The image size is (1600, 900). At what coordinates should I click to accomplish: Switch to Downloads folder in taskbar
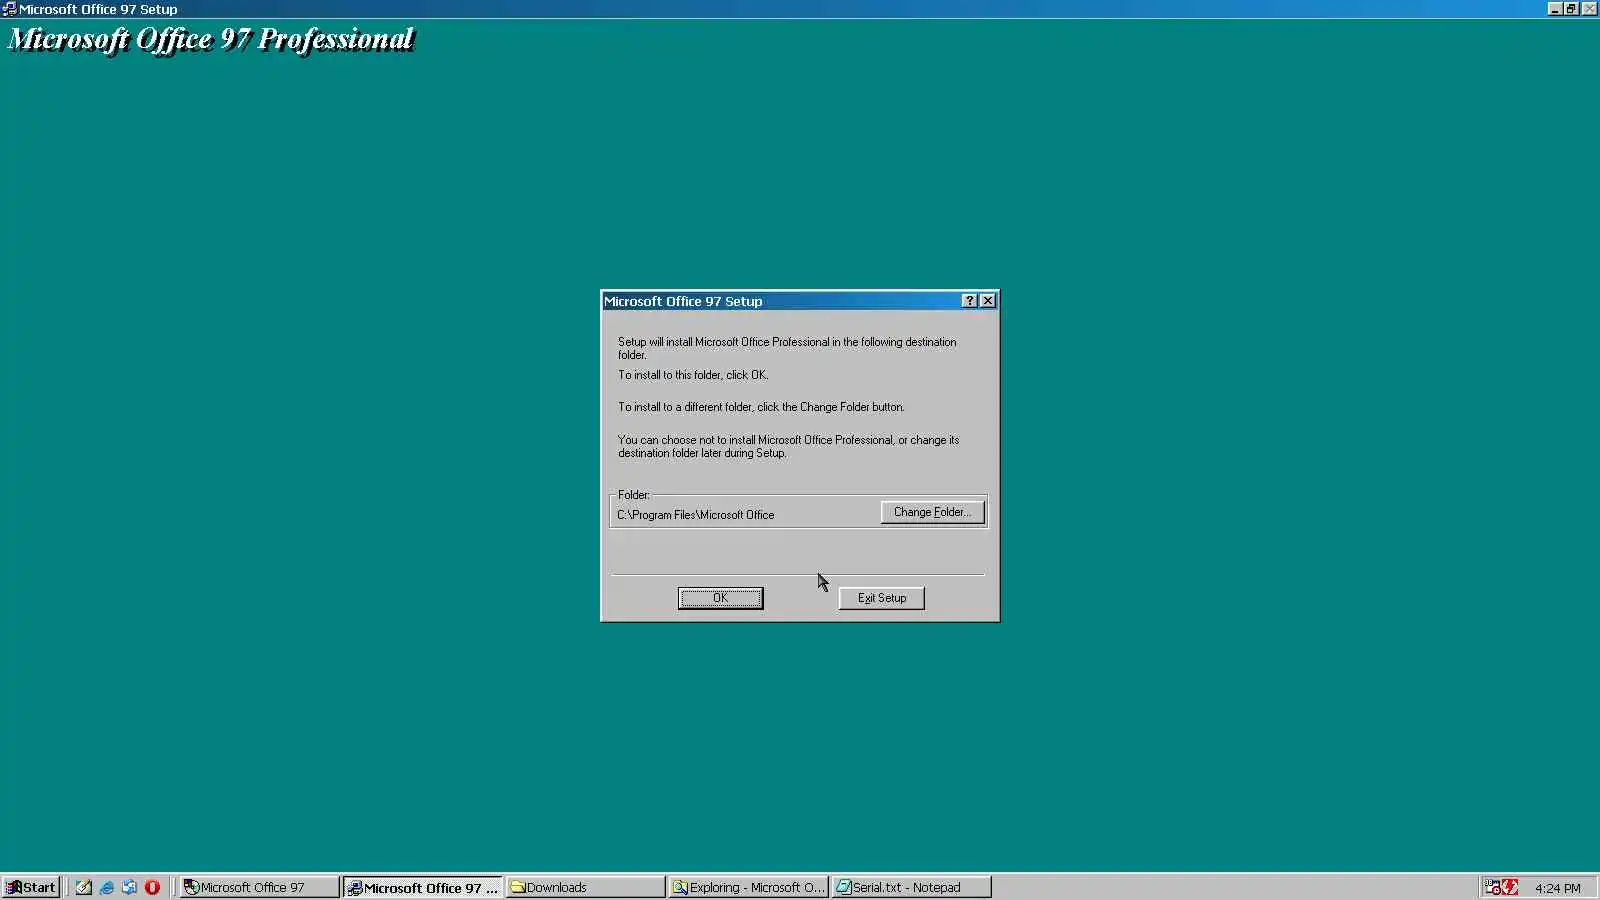(x=585, y=887)
